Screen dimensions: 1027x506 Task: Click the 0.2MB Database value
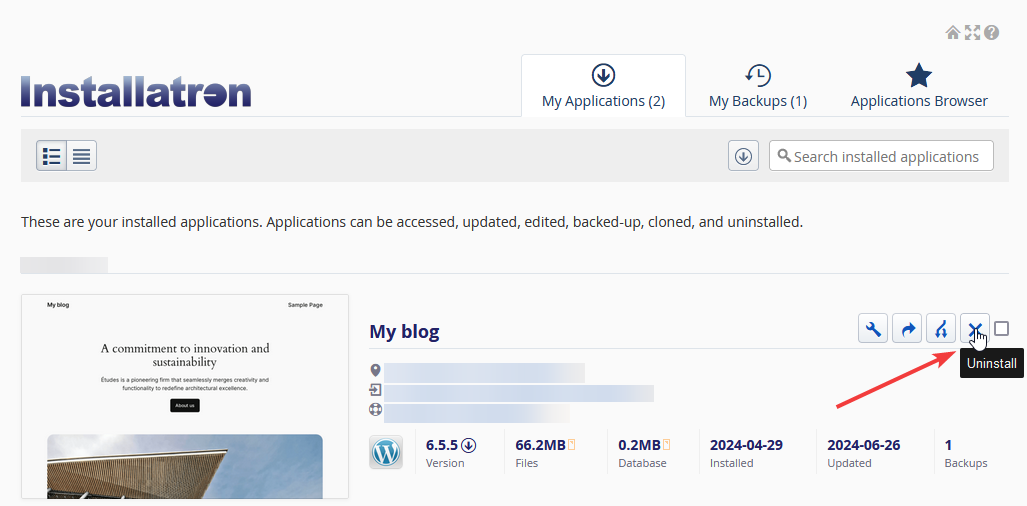point(639,445)
